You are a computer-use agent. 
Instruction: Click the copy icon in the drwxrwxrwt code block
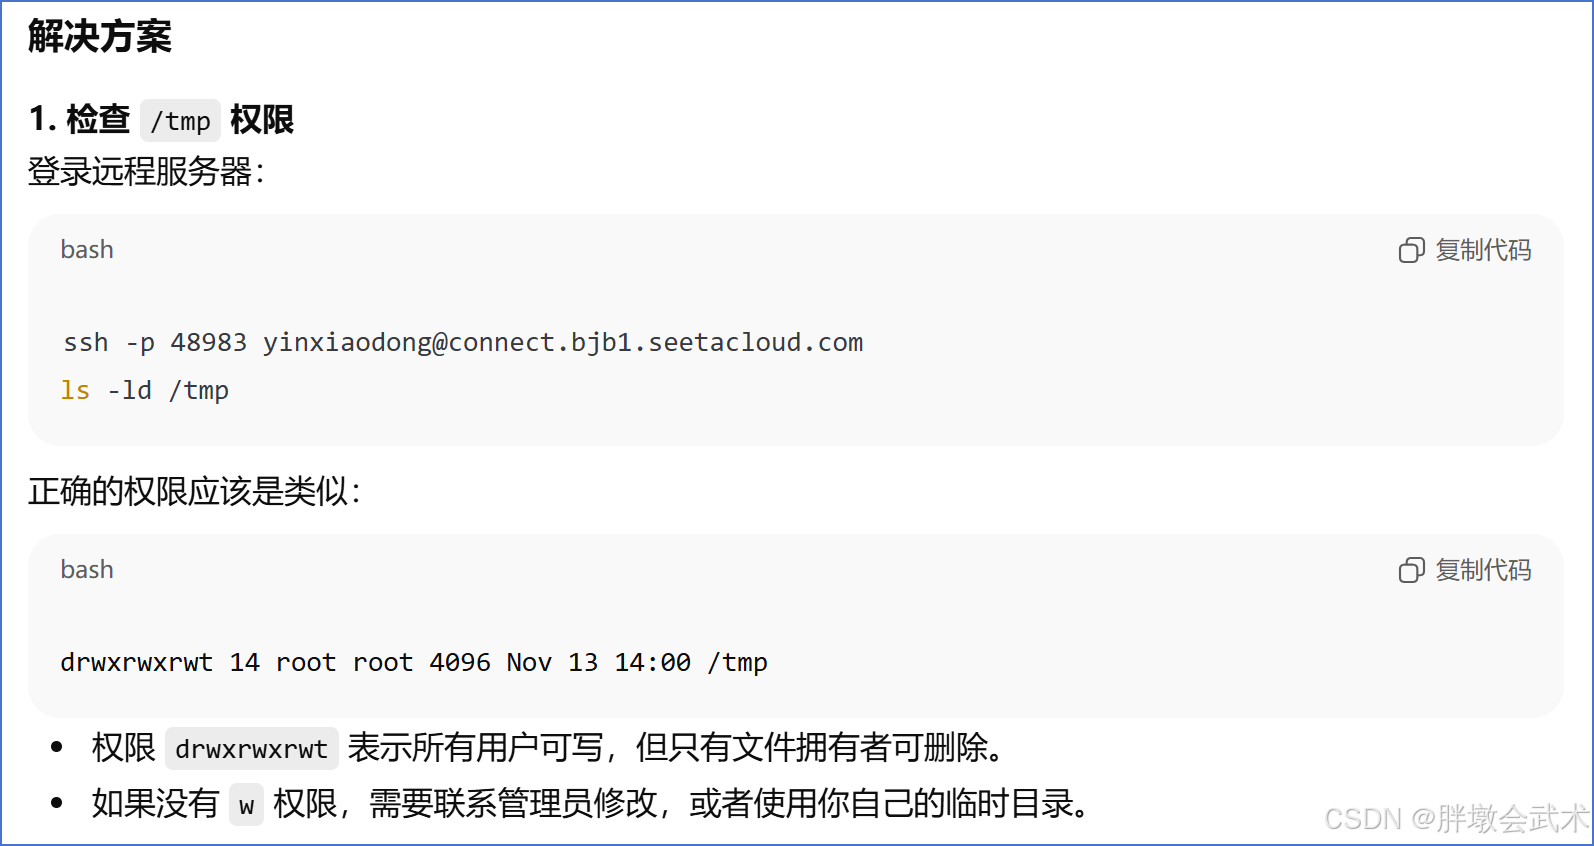coord(1411,570)
